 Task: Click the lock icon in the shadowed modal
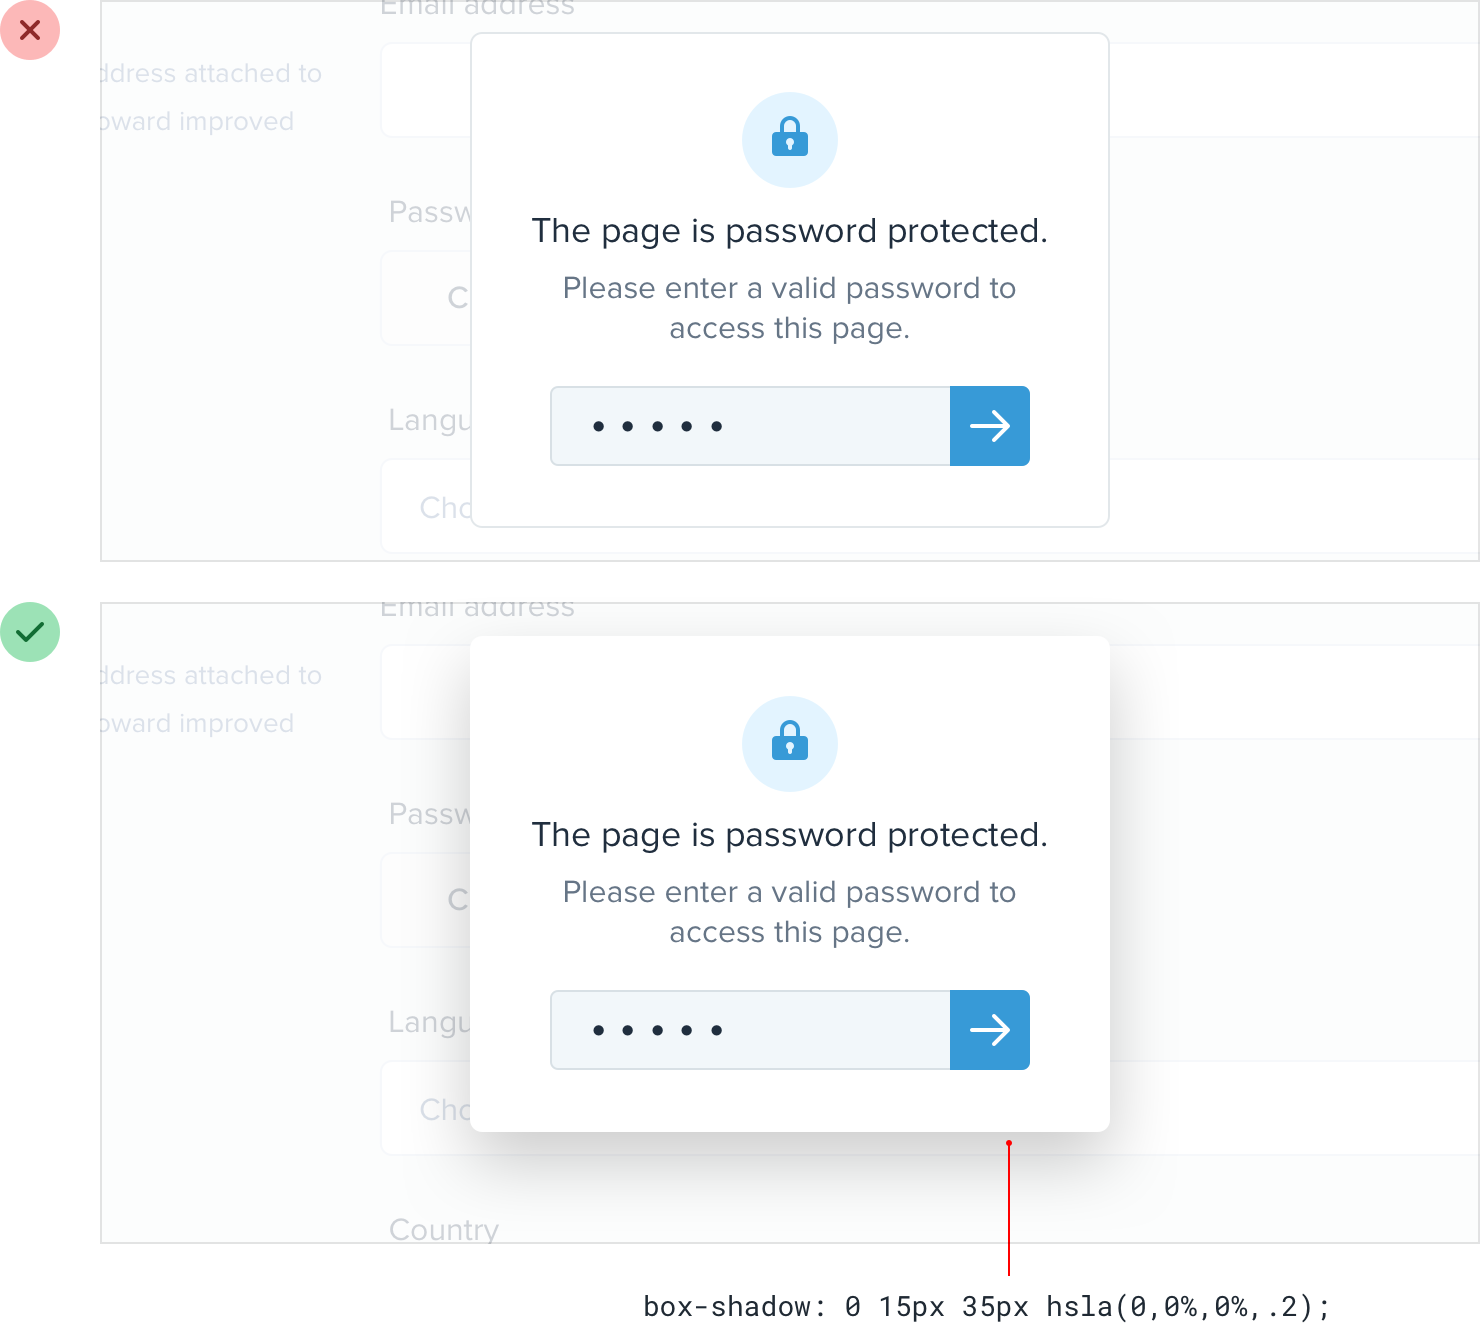(x=790, y=741)
